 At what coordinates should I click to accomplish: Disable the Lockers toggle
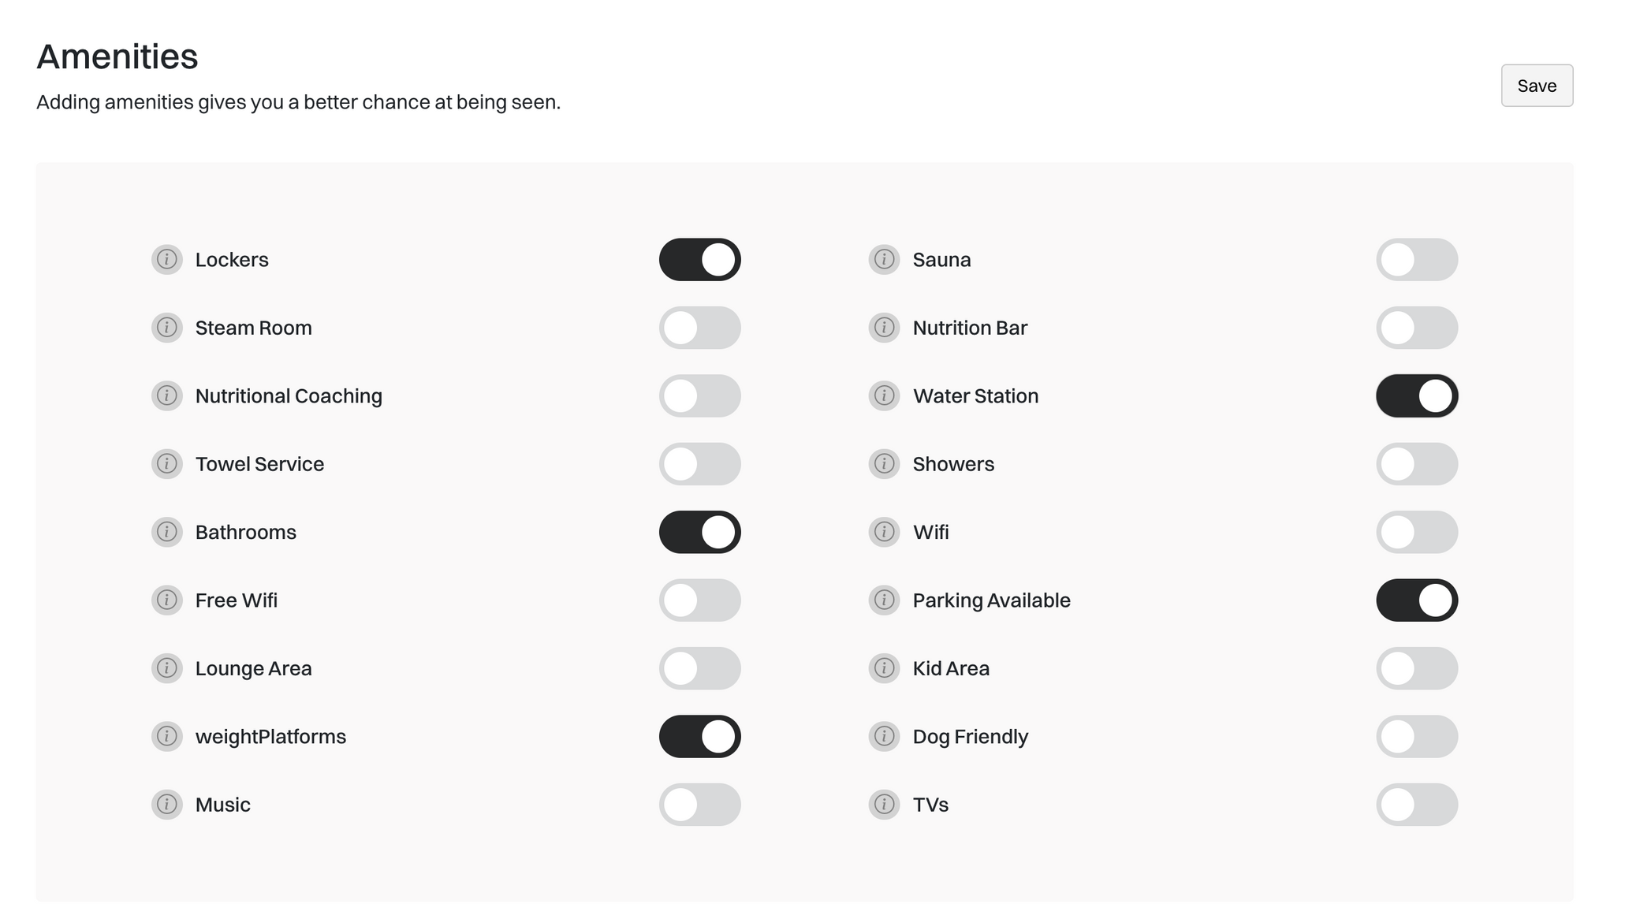pos(700,260)
